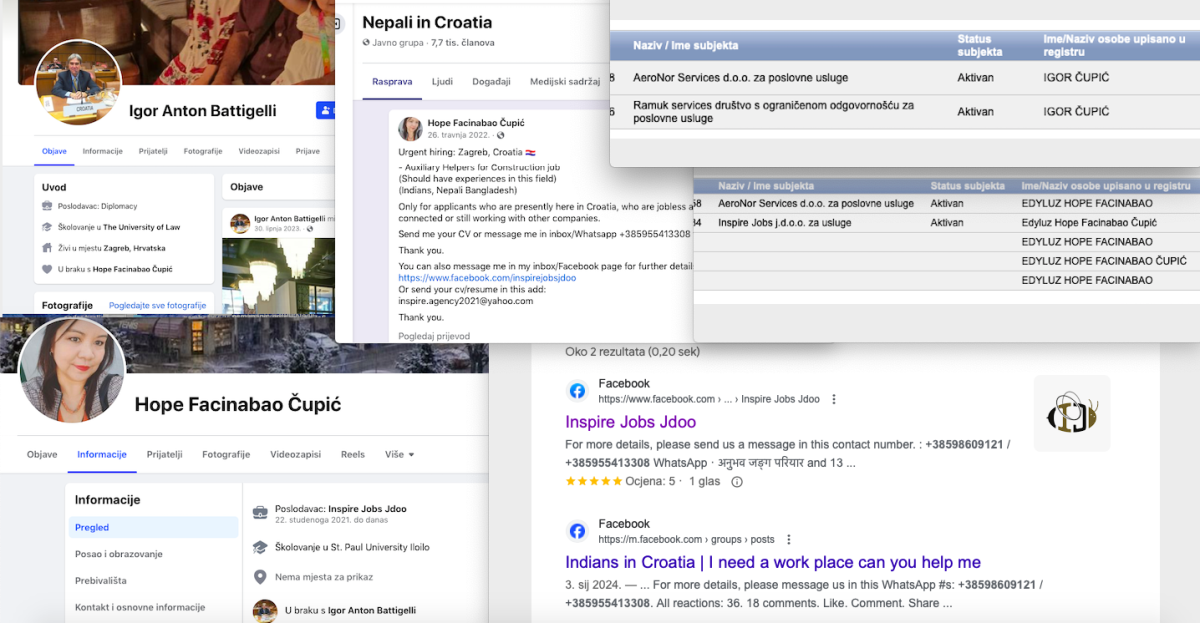Open the Fotografije tab on Hope's profile
Image resolution: width=1200 pixels, height=623 pixels.
(x=226, y=454)
